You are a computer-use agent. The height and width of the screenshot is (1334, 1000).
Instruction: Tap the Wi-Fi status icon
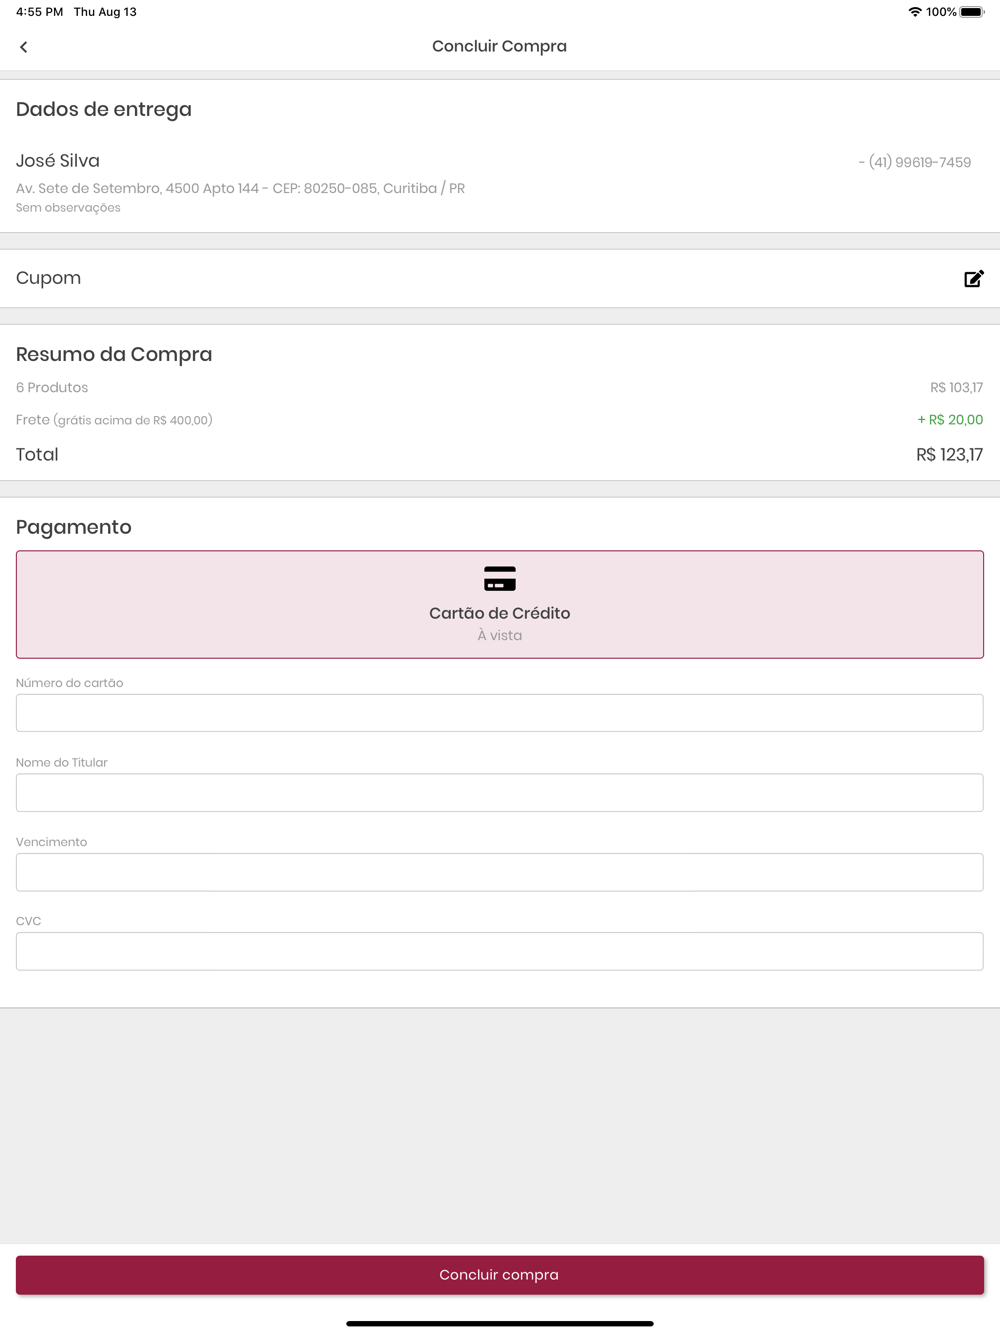coord(914,12)
